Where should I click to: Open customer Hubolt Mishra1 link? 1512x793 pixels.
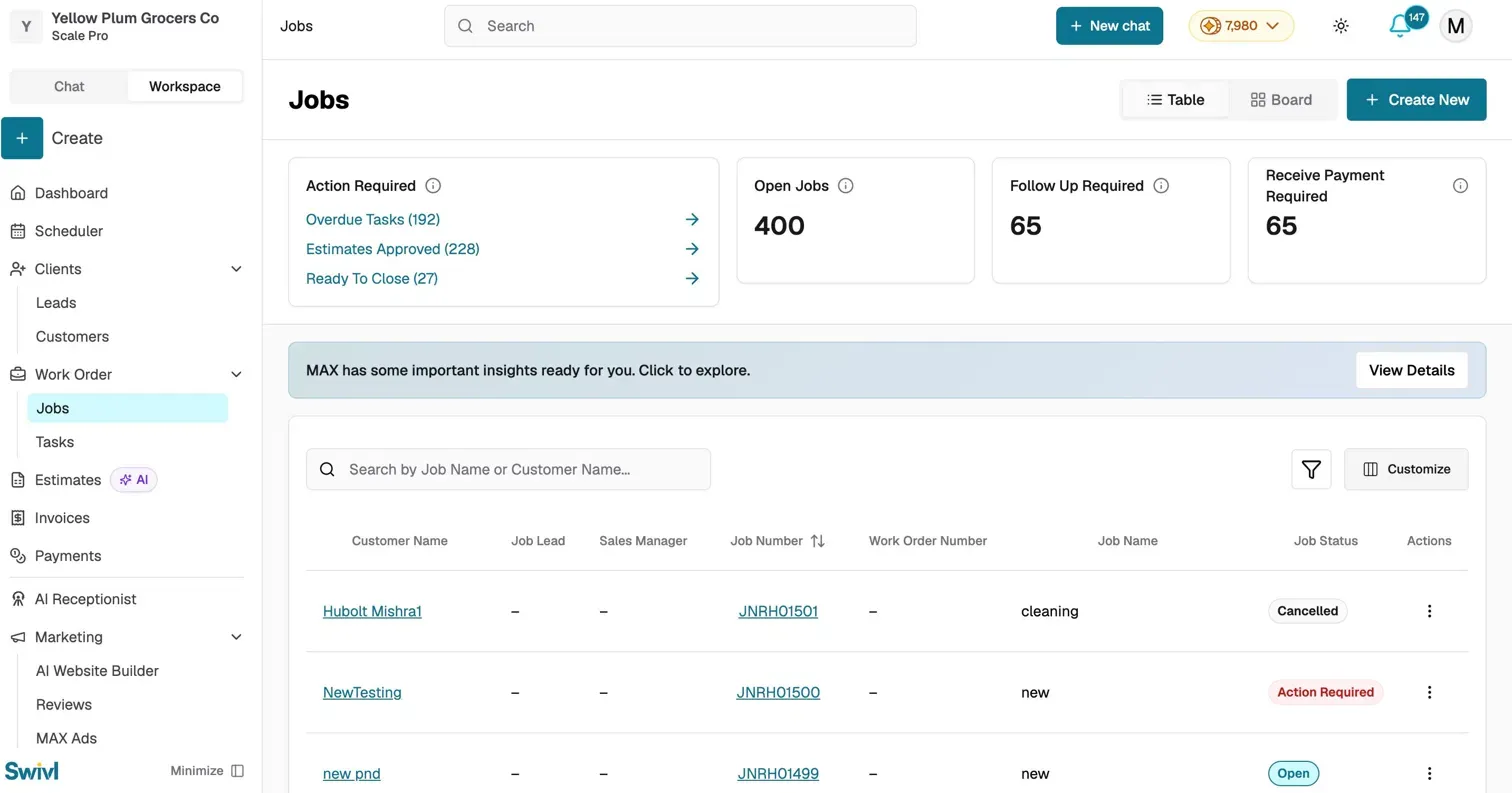[372, 611]
